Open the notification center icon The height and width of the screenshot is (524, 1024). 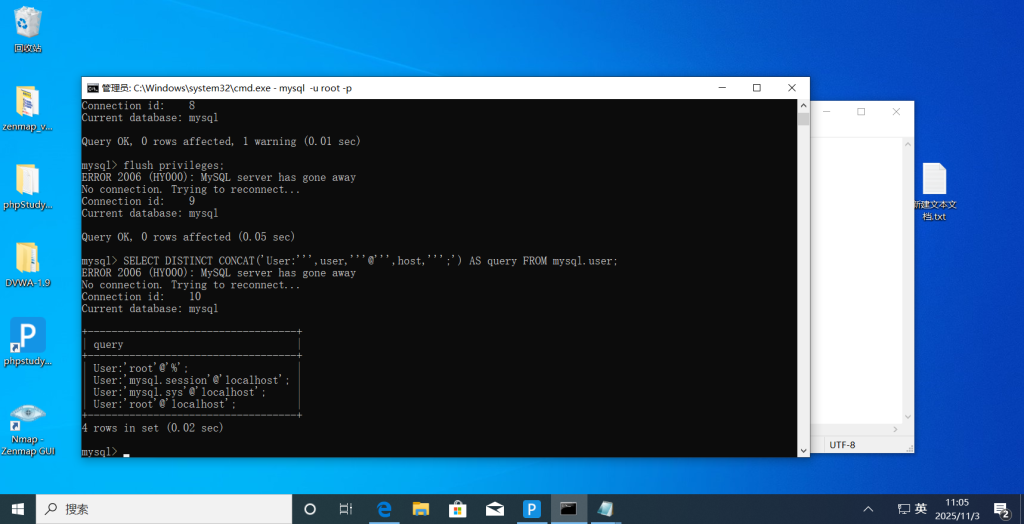coord(1000,509)
